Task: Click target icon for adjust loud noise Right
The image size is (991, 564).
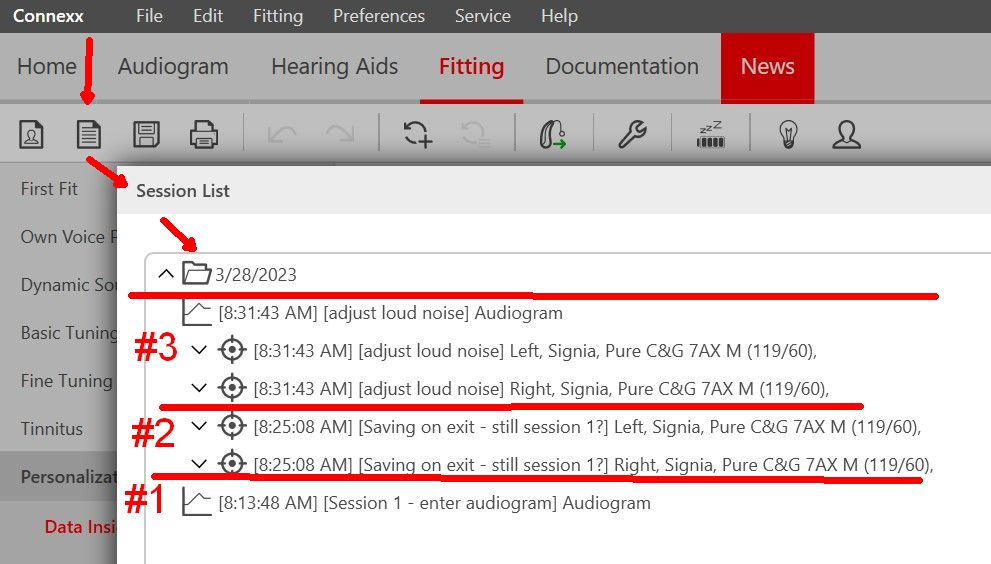Action: [232, 388]
